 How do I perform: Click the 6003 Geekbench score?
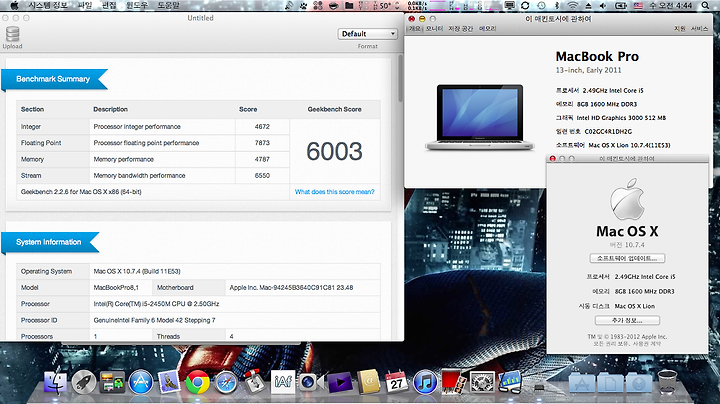tap(334, 152)
